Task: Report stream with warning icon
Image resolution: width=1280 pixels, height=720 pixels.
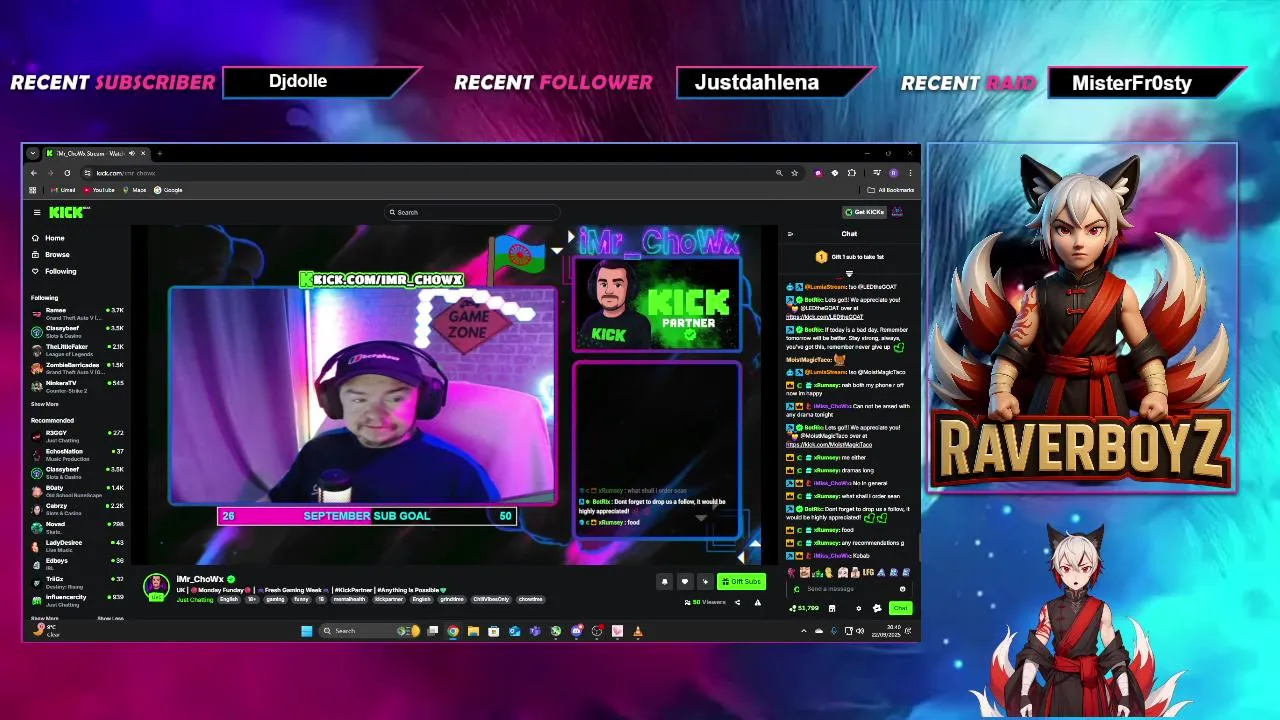Action: tap(757, 602)
